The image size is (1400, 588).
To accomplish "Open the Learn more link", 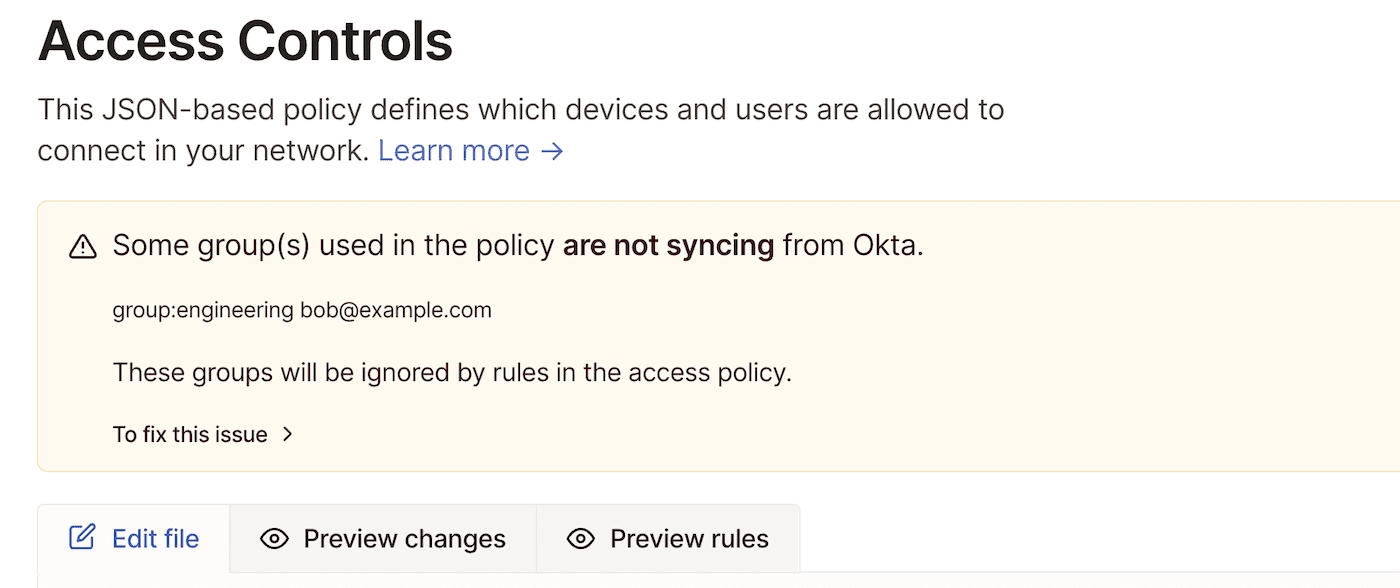I will (454, 151).
